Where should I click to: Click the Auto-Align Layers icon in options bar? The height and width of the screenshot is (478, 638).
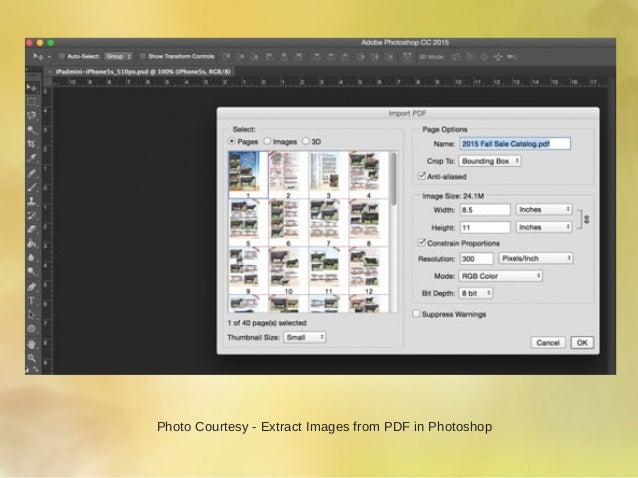(x=407, y=57)
